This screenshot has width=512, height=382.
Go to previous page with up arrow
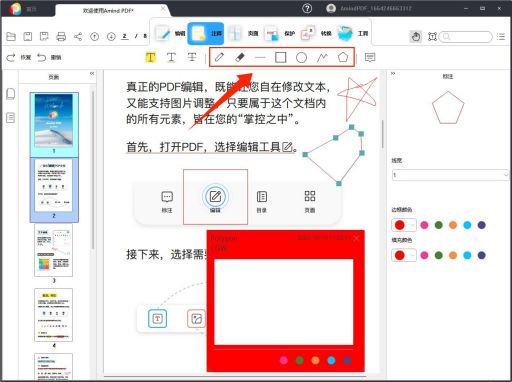tap(95, 36)
